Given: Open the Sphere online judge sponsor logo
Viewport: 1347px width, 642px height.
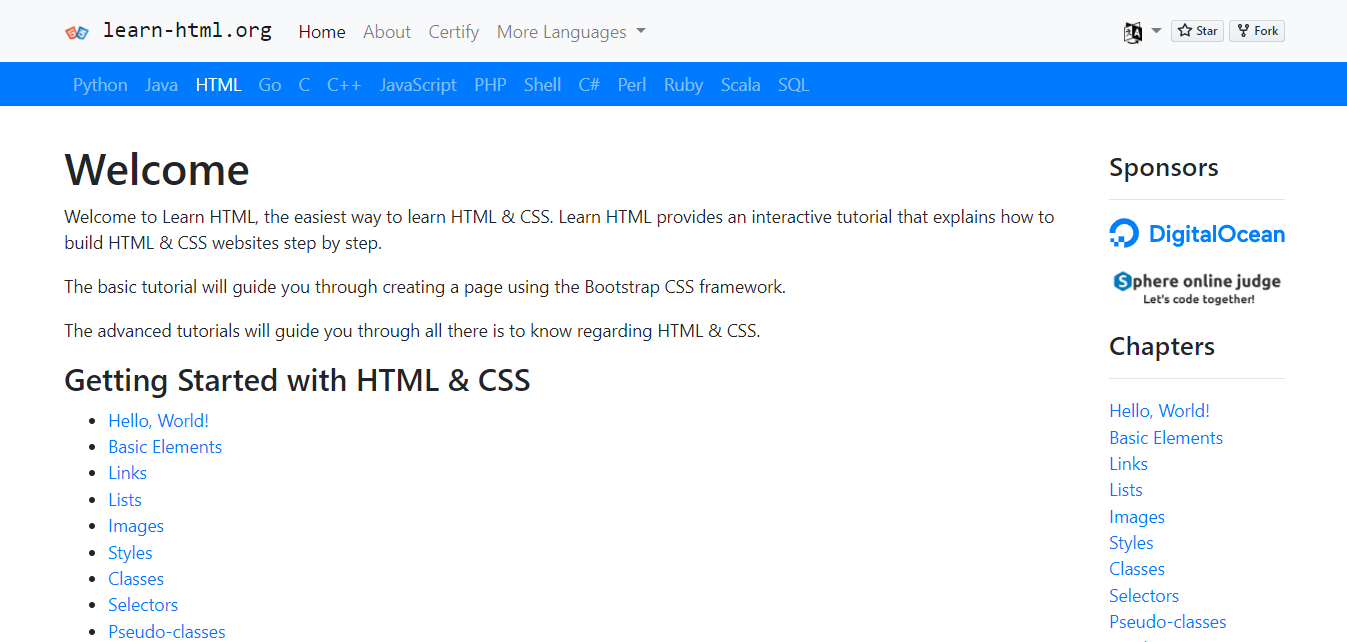Looking at the screenshot, I should tap(1197, 287).
